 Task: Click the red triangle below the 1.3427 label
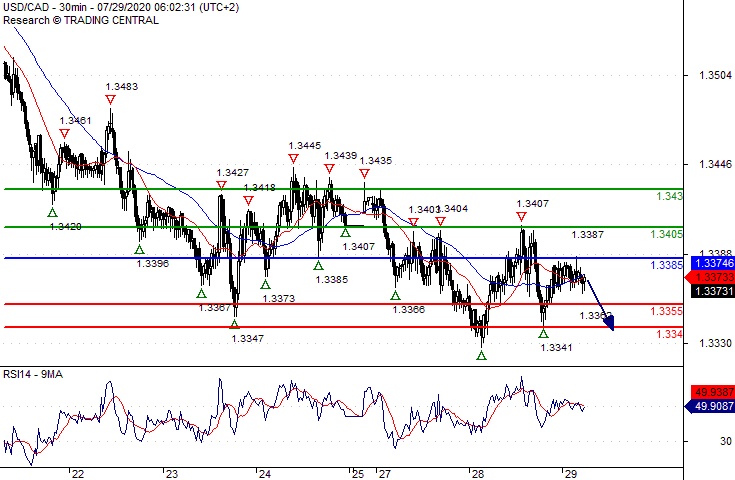221,186
